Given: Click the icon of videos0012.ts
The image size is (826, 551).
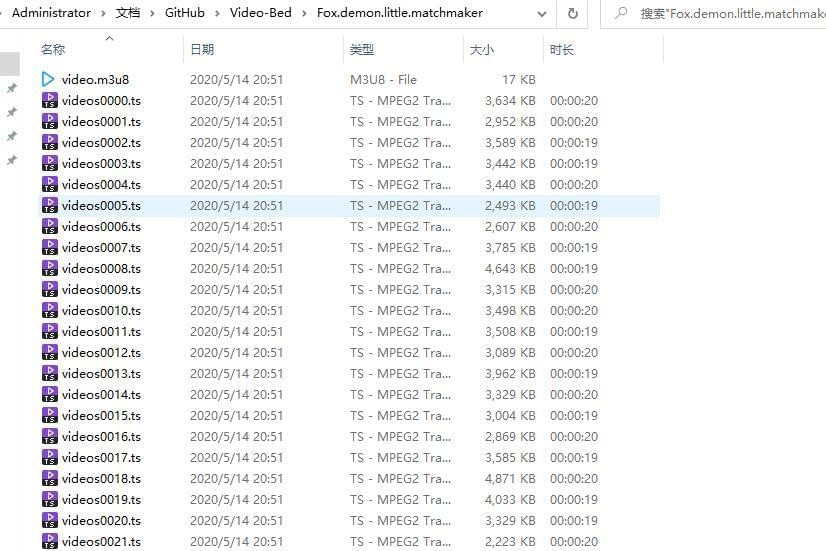Looking at the screenshot, I should point(50,352).
